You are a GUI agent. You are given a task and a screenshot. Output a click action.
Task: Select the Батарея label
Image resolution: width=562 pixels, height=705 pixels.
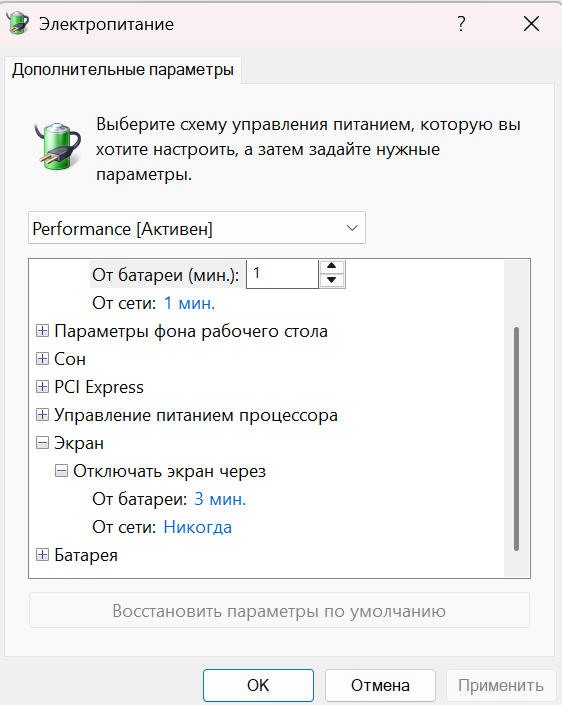click(86, 555)
